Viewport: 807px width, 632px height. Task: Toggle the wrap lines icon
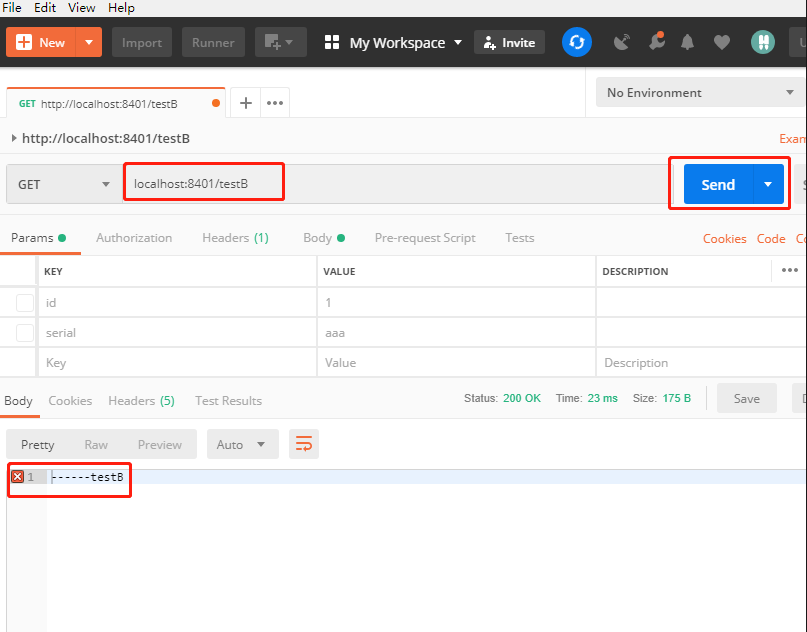coord(304,444)
